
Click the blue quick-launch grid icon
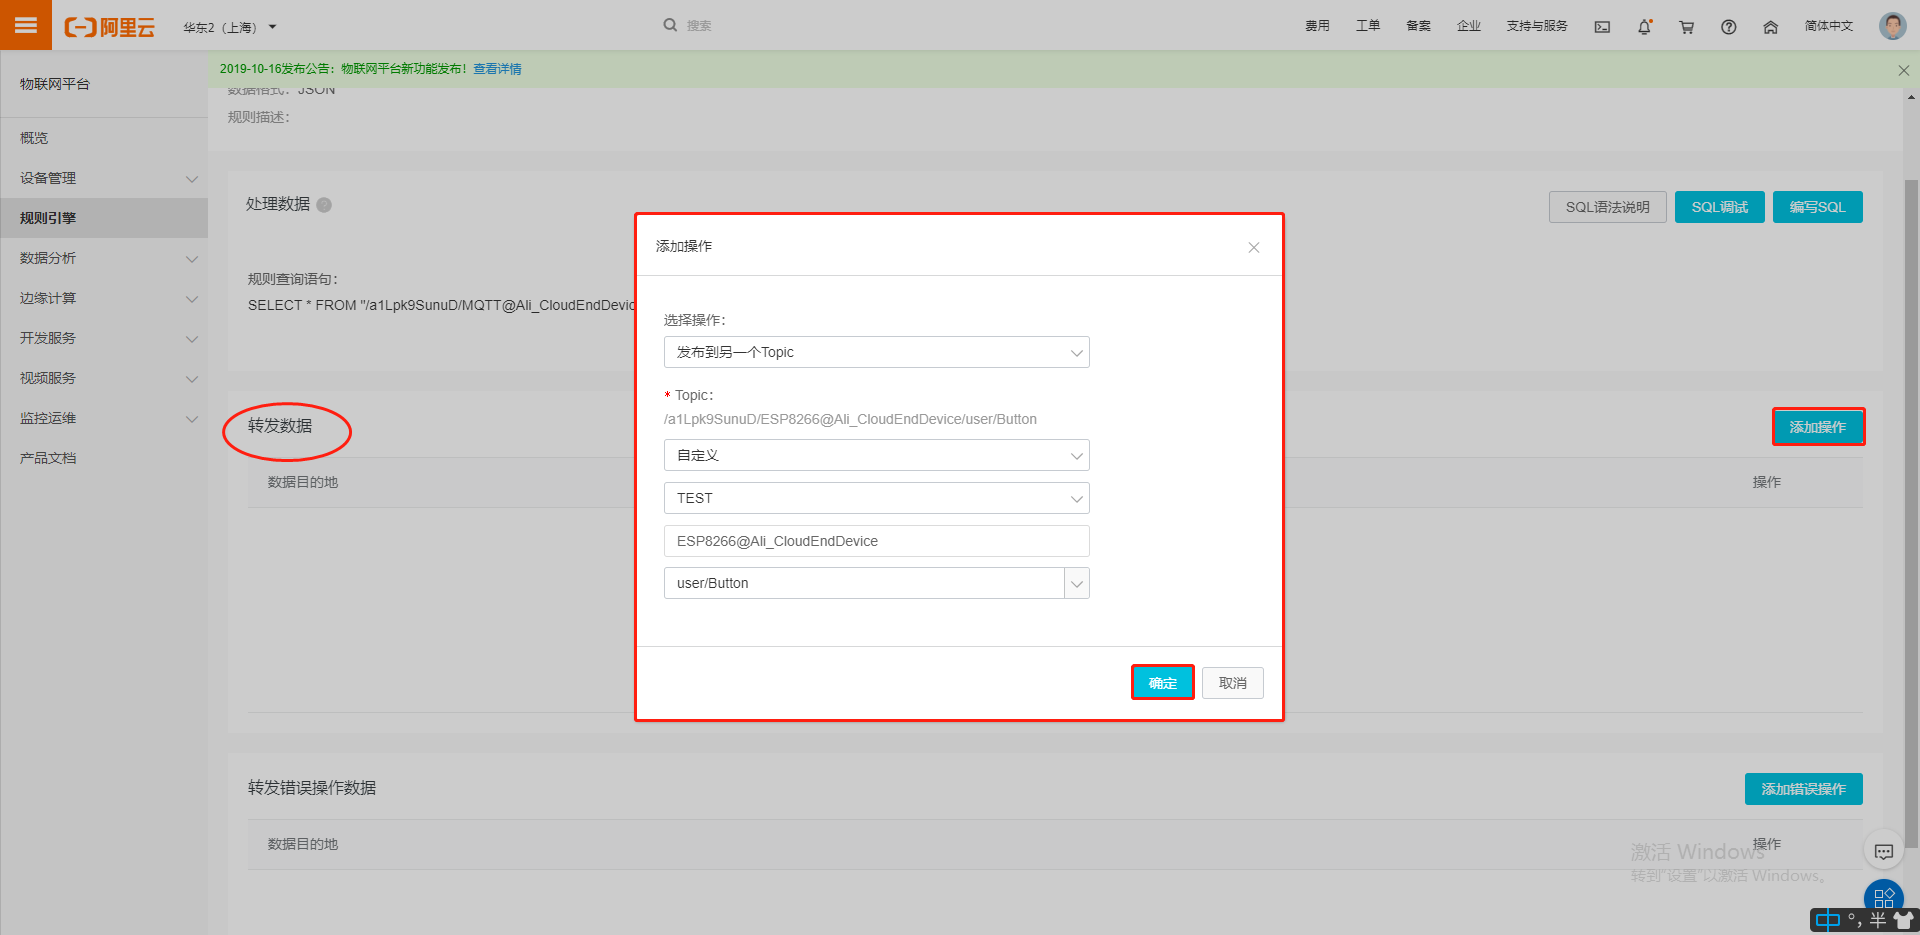tap(1883, 897)
